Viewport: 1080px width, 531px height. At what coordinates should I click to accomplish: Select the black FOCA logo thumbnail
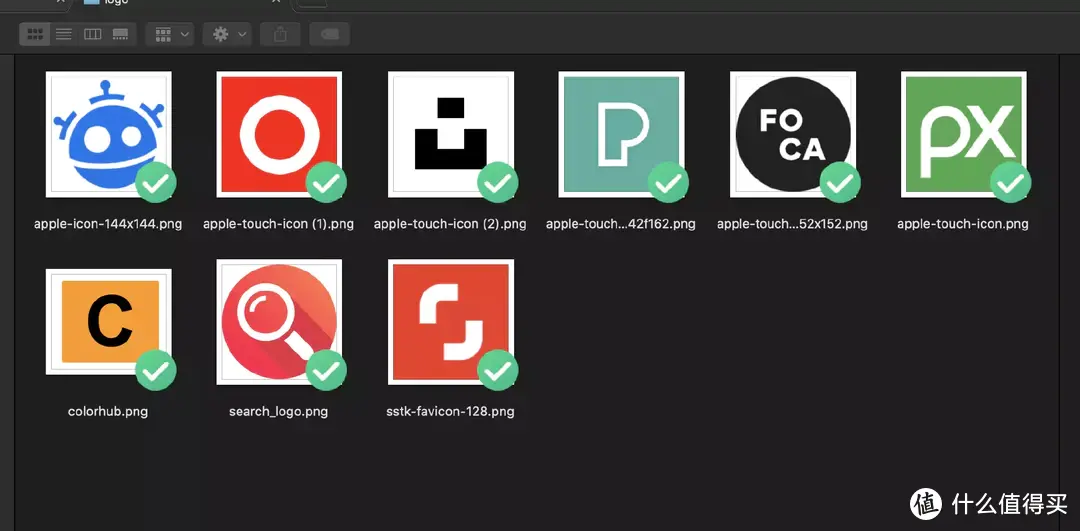[x=793, y=134]
